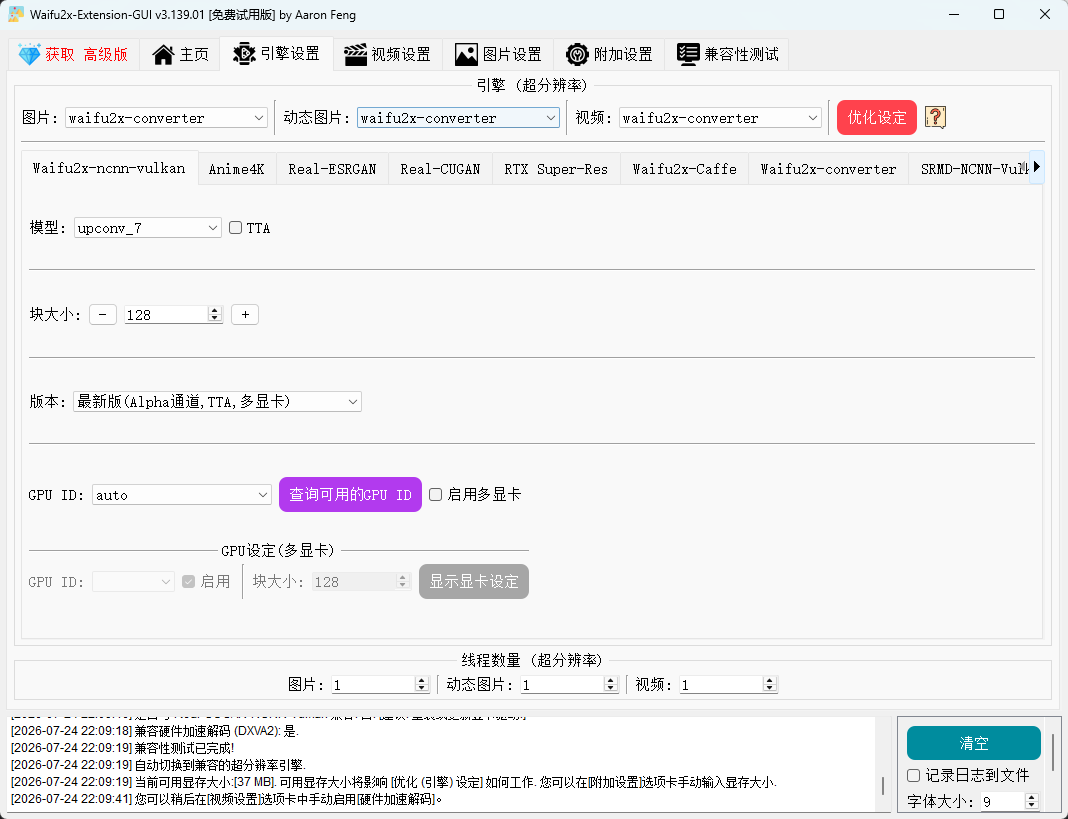Click the multi-GPU 块大小 128 spinner
The height and width of the screenshot is (819, 1068).
(x=362, y=581)
